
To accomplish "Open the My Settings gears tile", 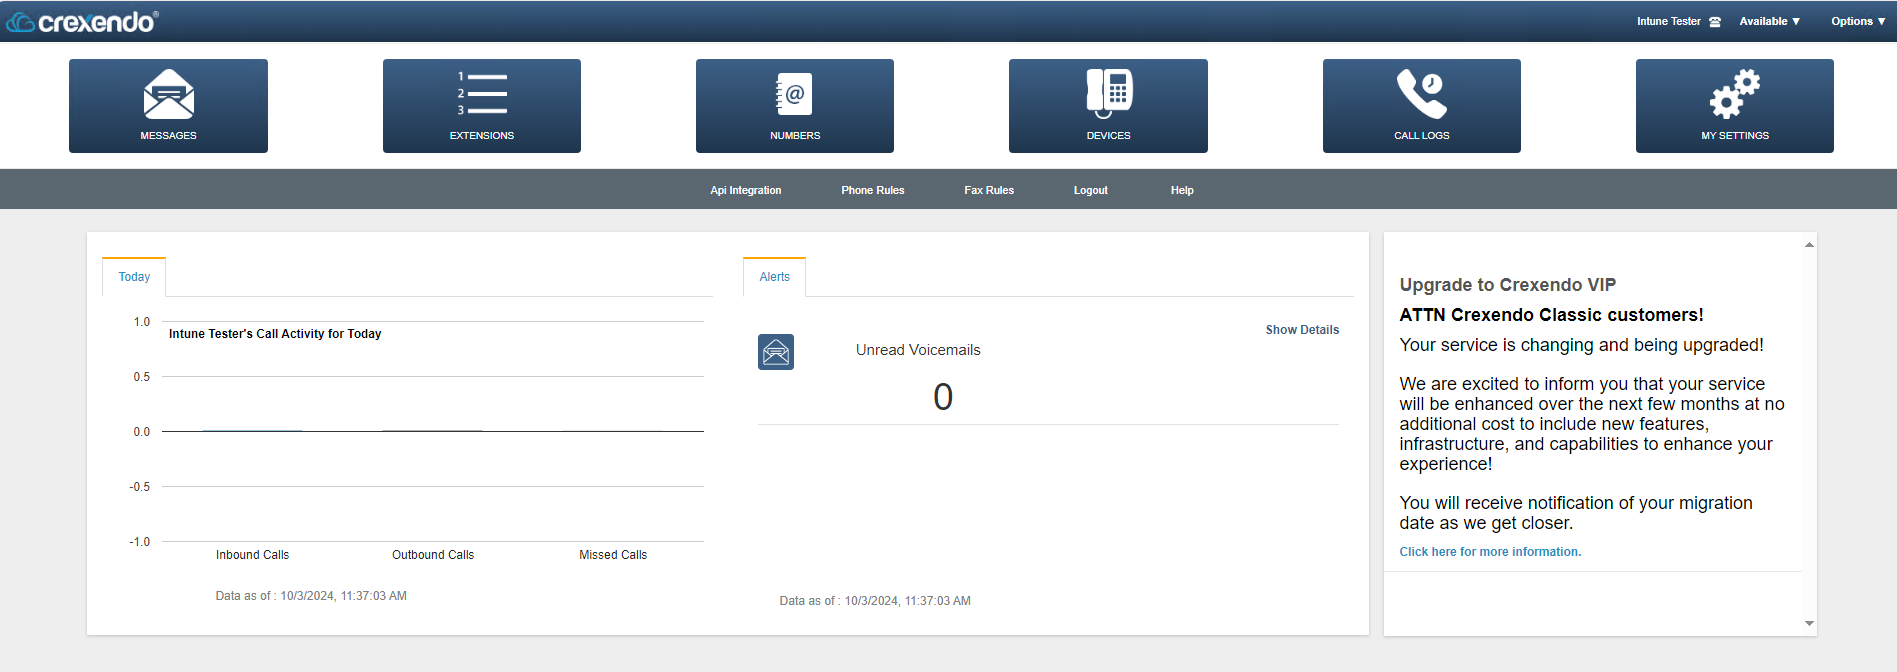I will pyautogui.click(x=1735, y=106).
